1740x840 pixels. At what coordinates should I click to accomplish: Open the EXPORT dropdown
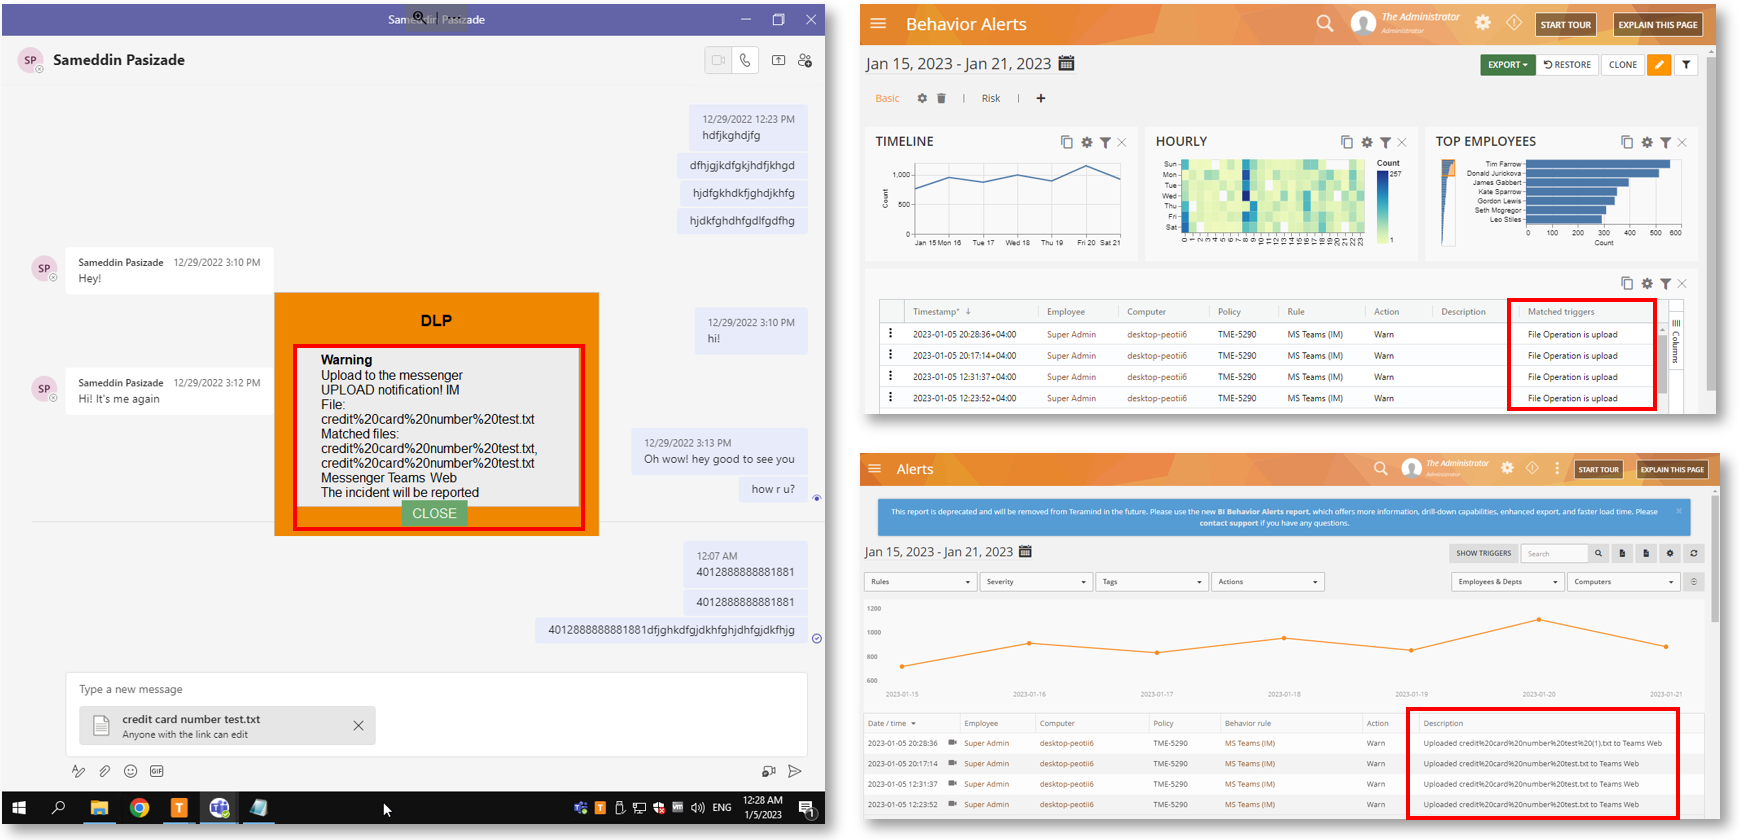1508,65
